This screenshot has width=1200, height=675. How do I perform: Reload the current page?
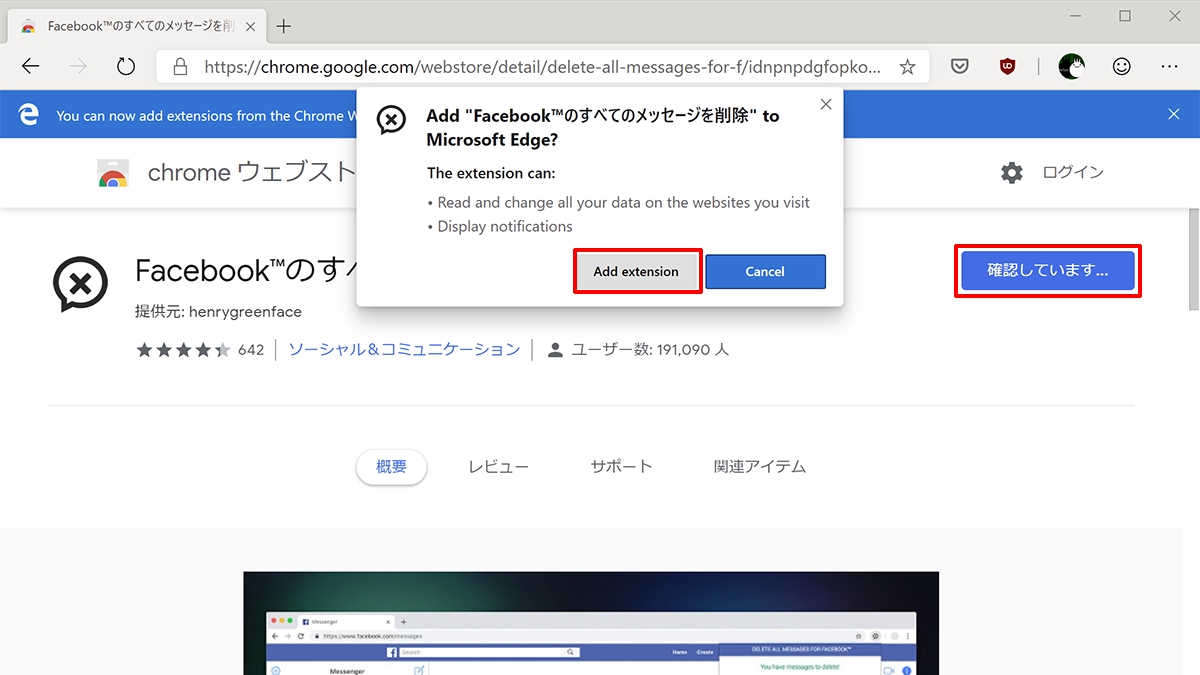[126, 67]
